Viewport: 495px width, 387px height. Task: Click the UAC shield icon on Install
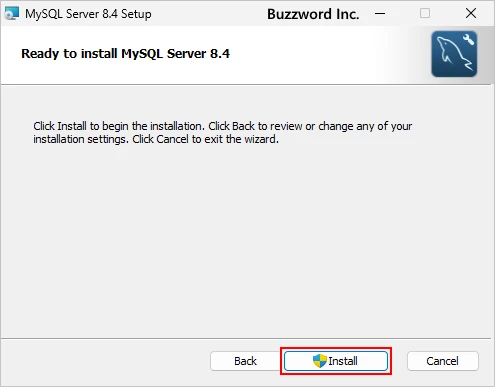click(x=320, y=361)
